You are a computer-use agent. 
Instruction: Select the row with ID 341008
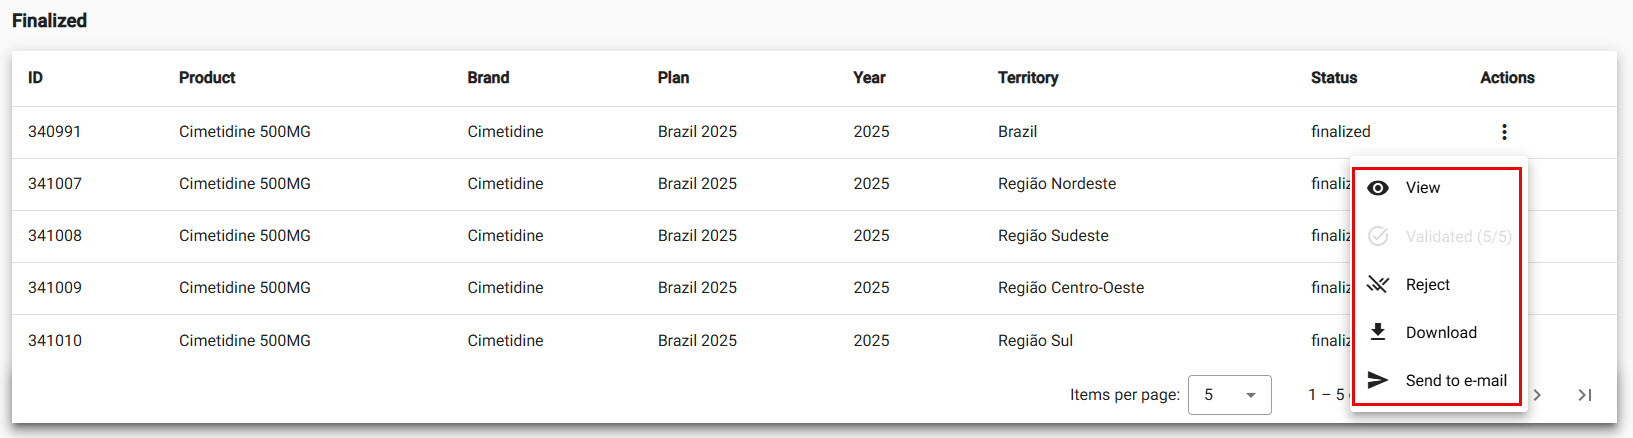pos(55,236)
